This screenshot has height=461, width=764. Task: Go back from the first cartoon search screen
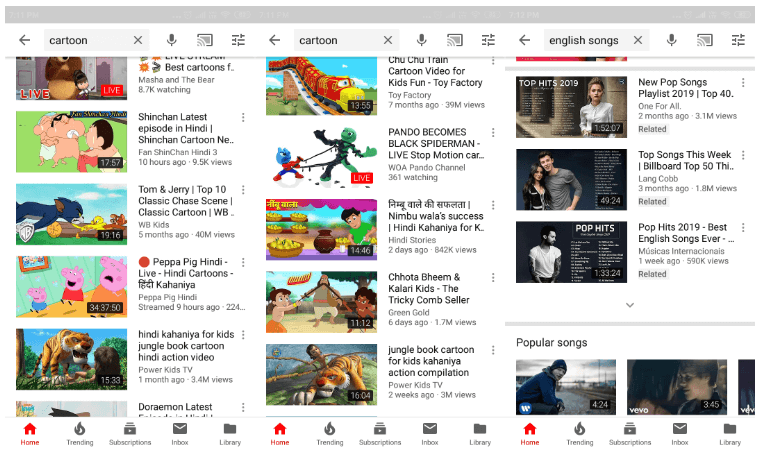(x=24, y=40)
